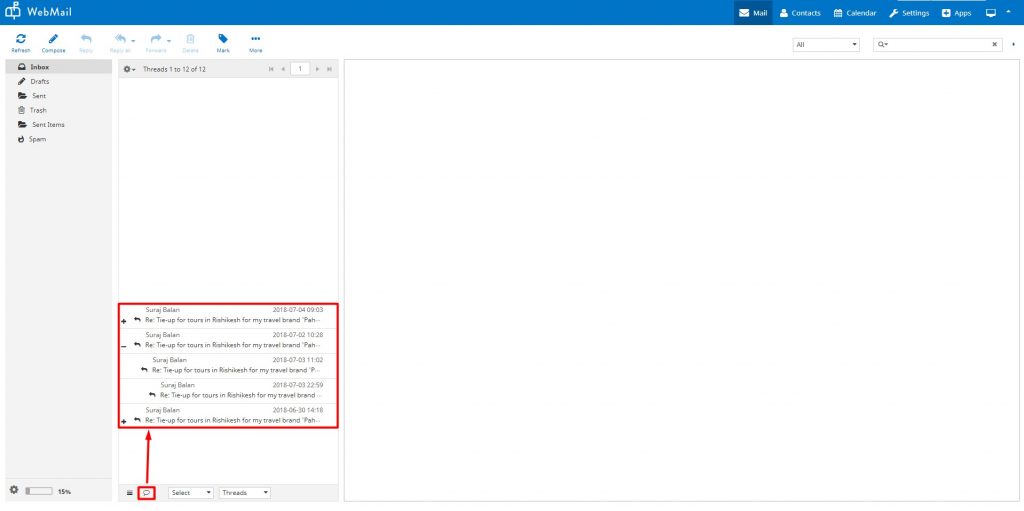Open the Select dropdown in footer
This screenshot has height=511, width=1024.
(190, 493)
